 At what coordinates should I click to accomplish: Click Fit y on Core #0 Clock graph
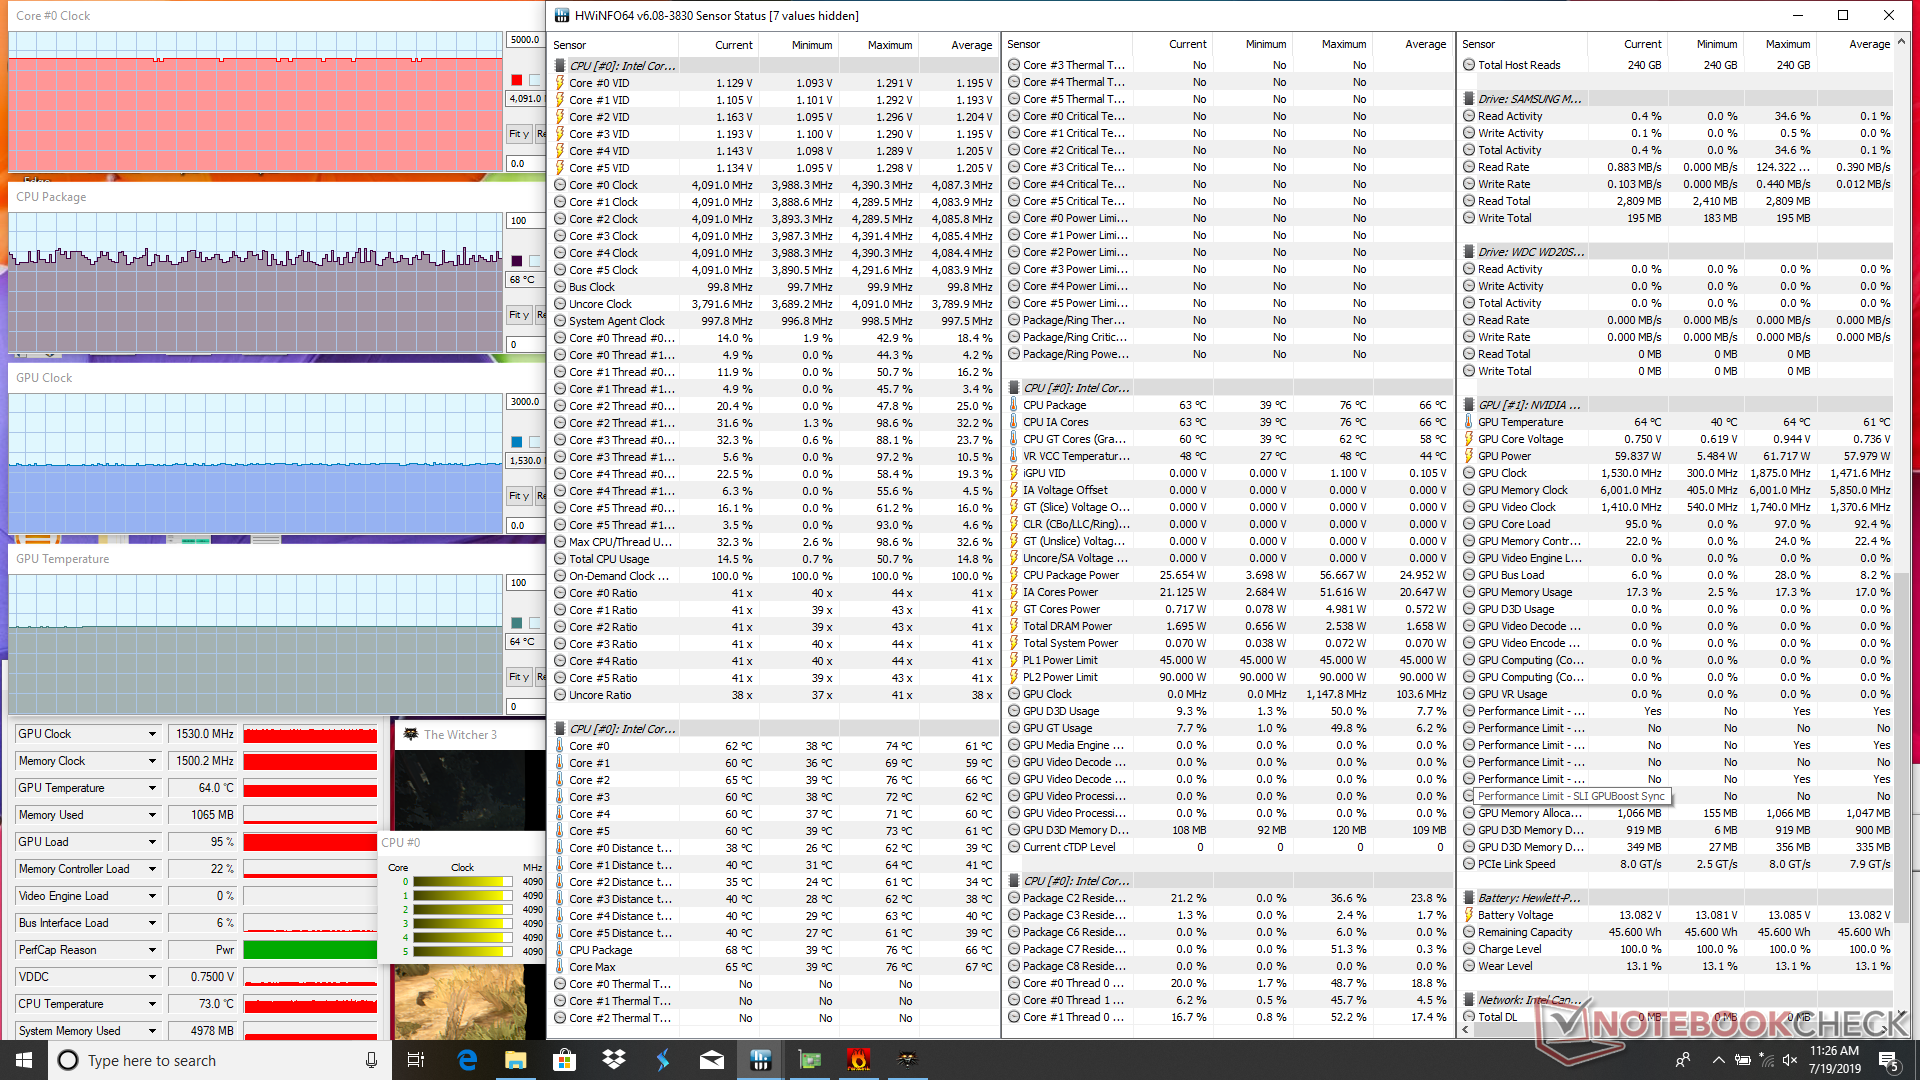518,134
